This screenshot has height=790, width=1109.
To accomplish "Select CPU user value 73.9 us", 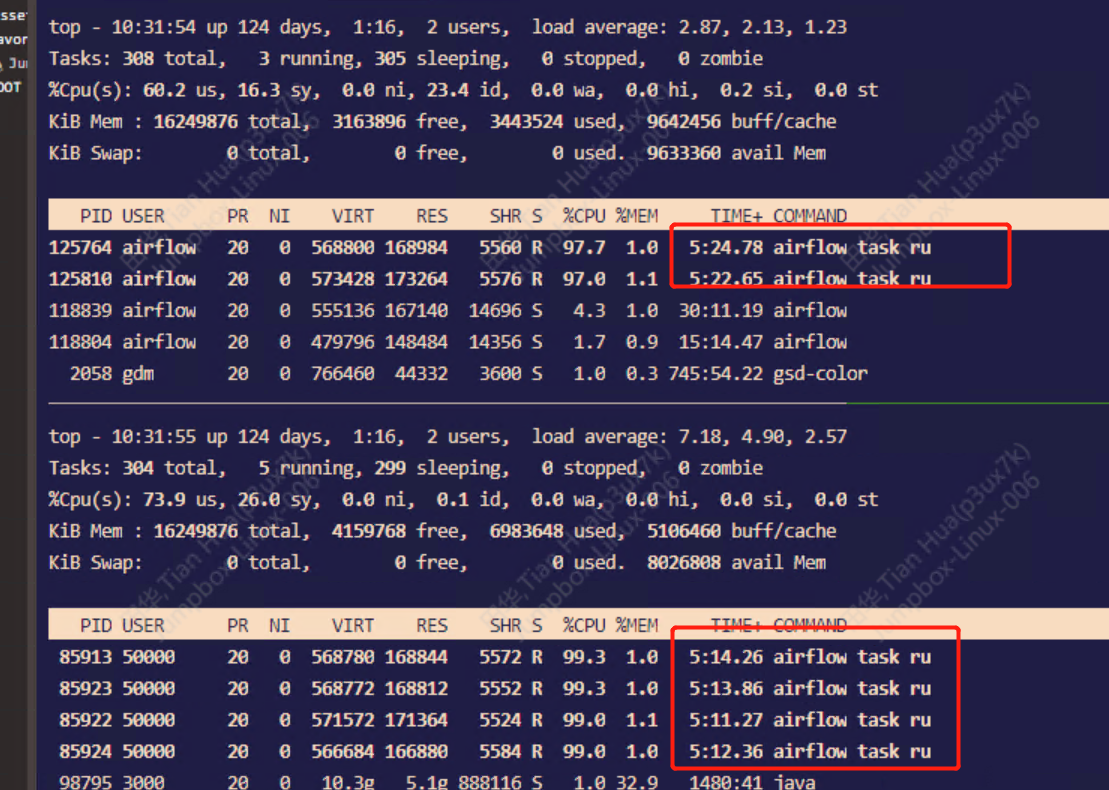I will click(180, 499).
